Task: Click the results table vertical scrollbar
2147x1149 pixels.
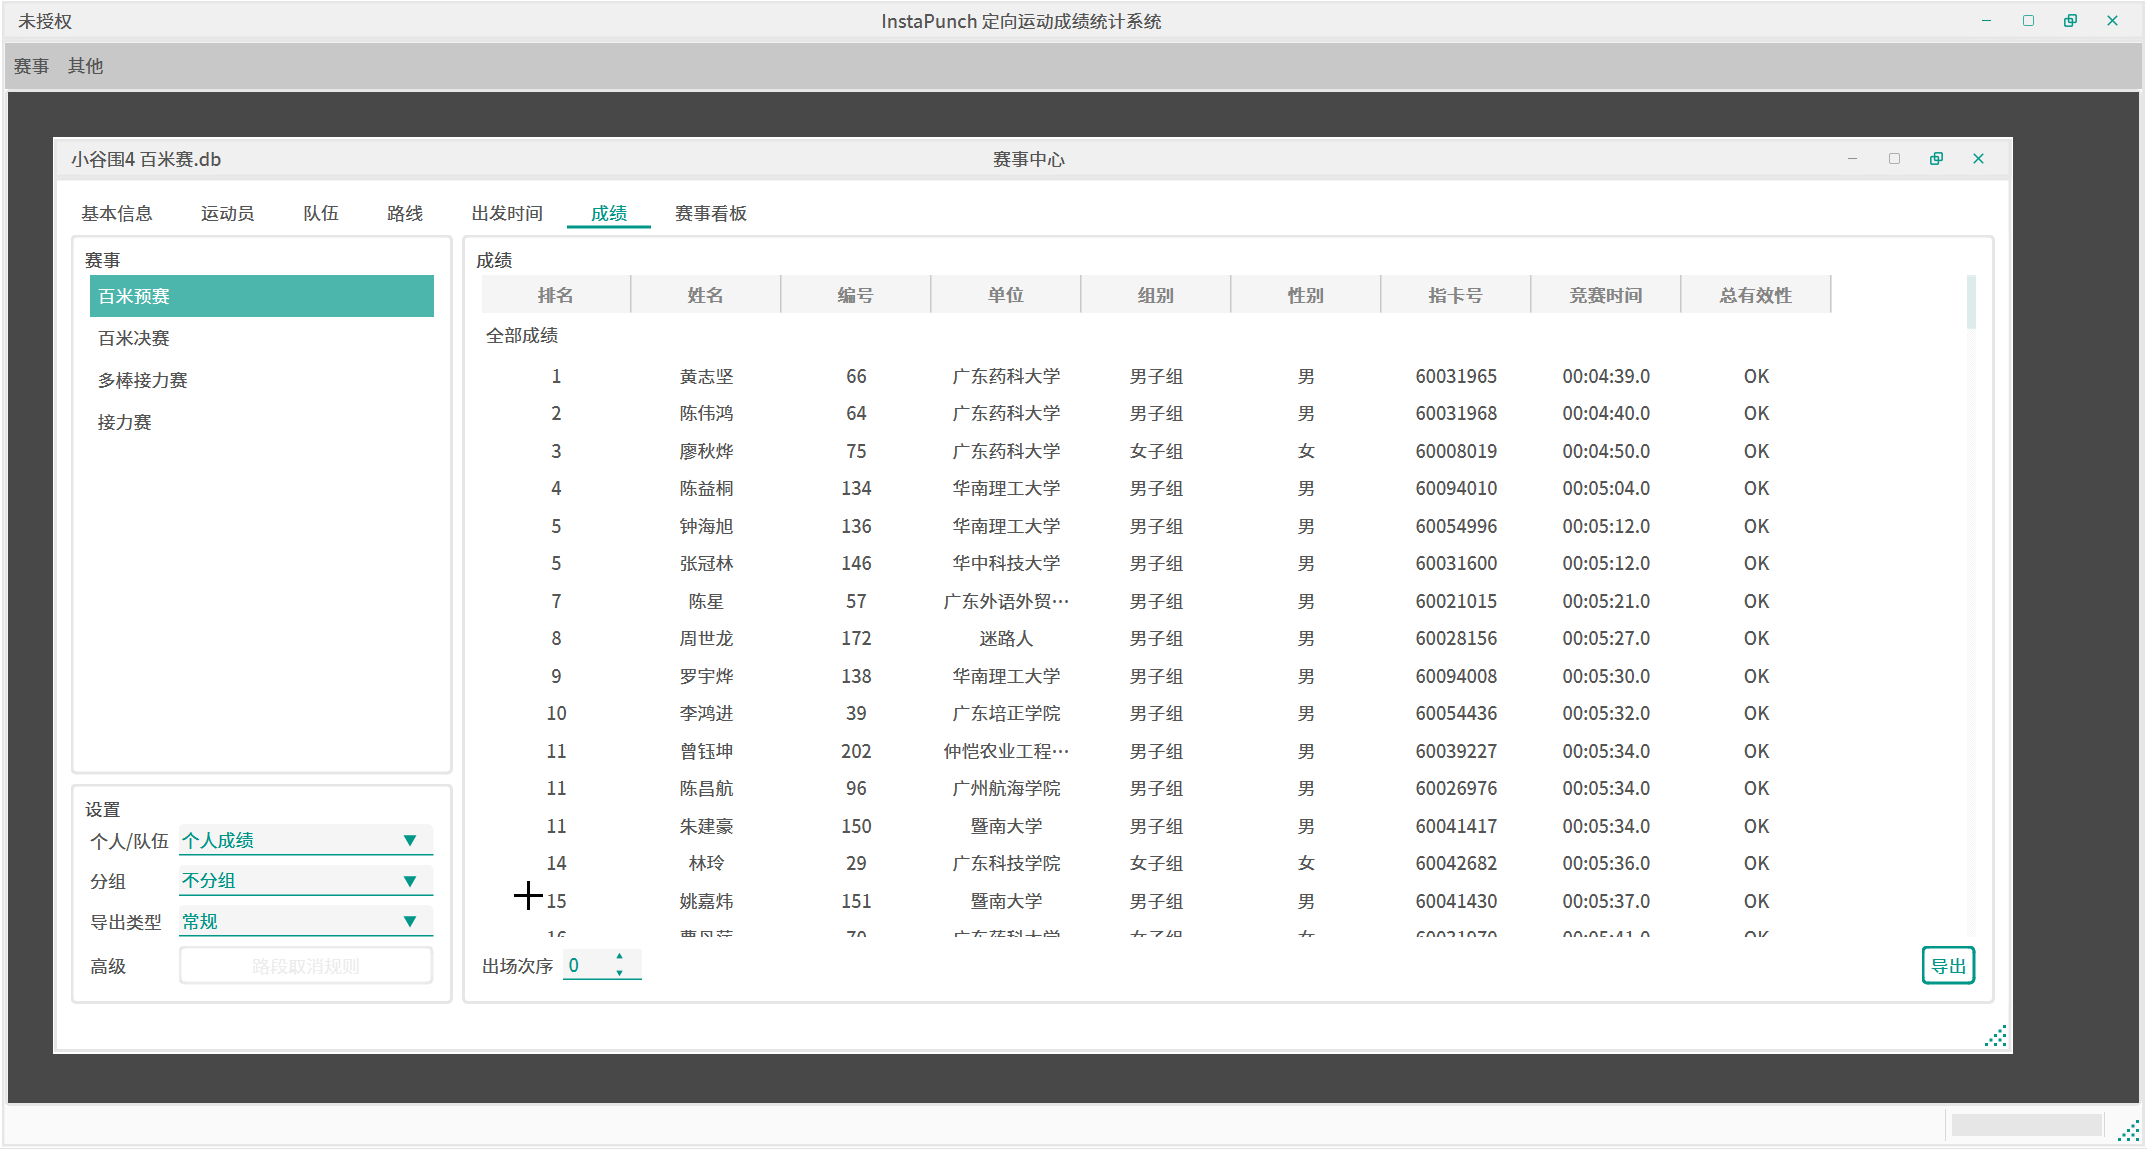Action: pos(1971,302)
